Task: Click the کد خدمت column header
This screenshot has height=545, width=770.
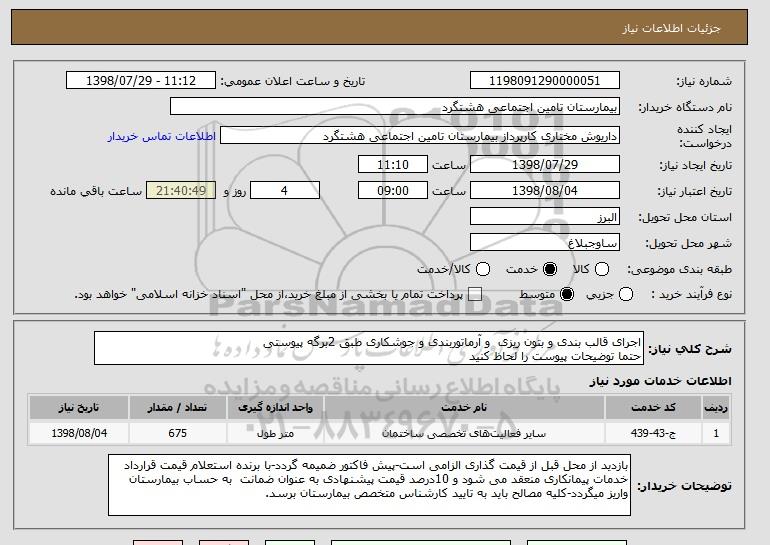Action: point(653,408)
